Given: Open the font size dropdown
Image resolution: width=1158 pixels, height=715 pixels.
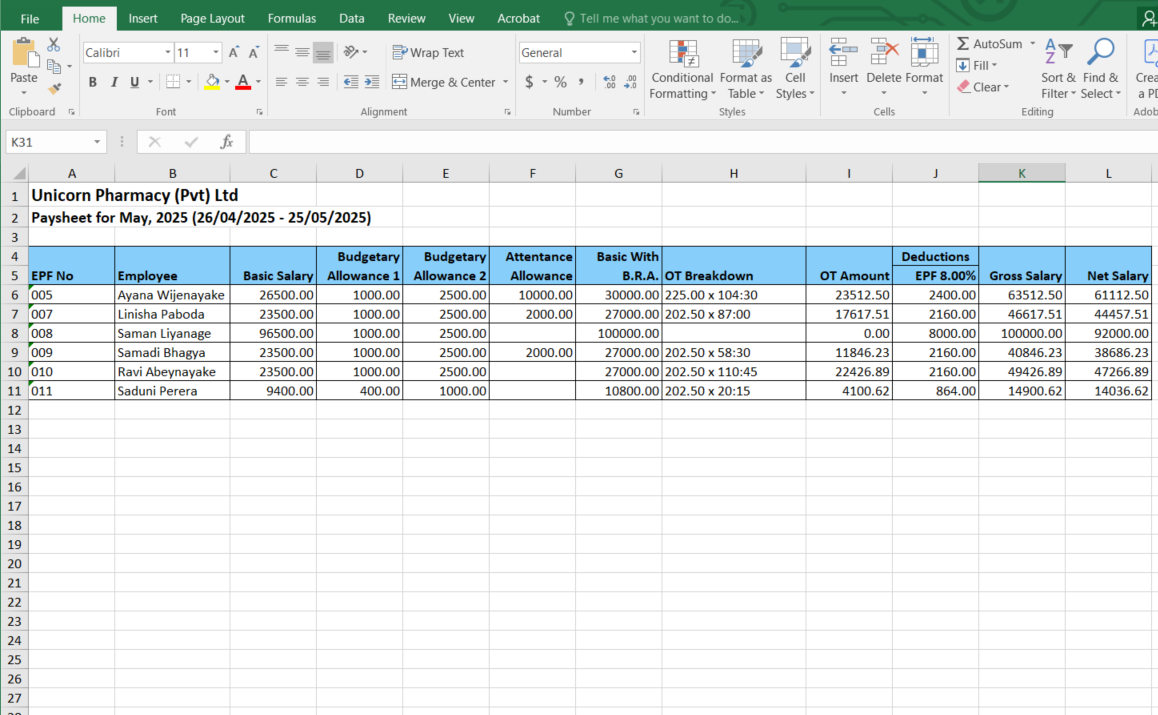Looking at the screenshot, I should 216,52.
